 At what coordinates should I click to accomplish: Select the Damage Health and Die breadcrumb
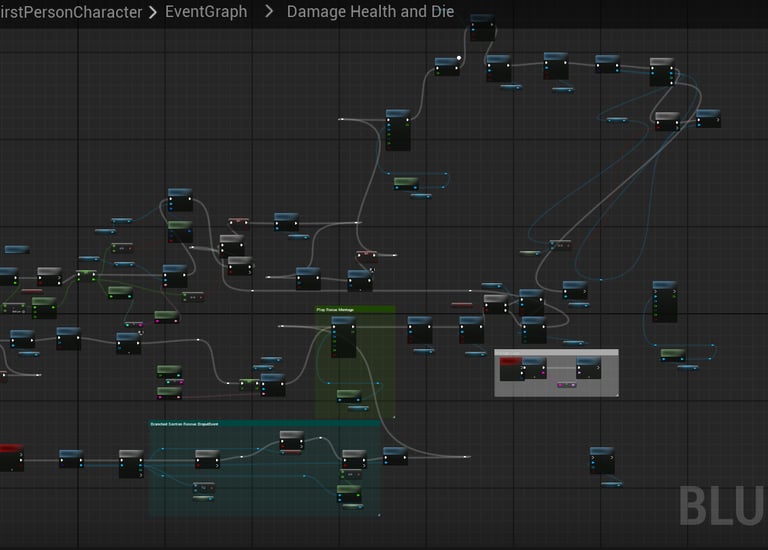370,11
